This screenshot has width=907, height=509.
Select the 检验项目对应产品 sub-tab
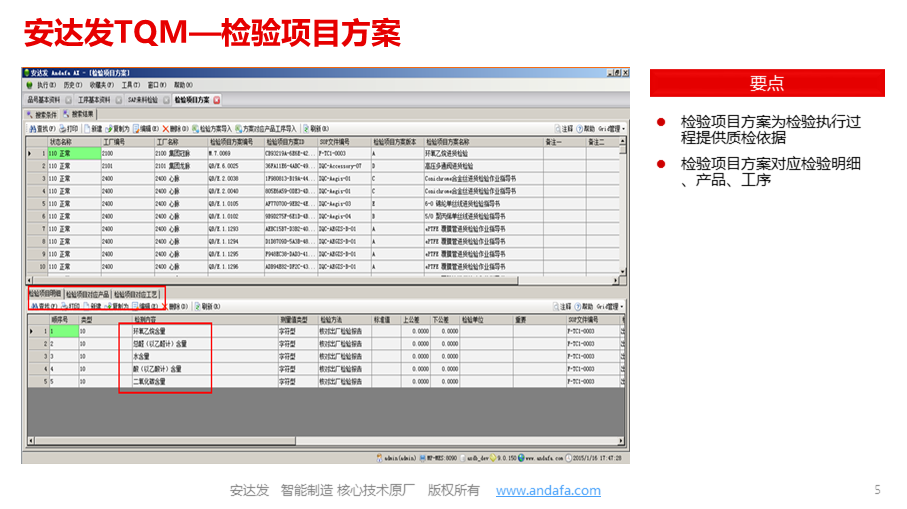point(87,294)
